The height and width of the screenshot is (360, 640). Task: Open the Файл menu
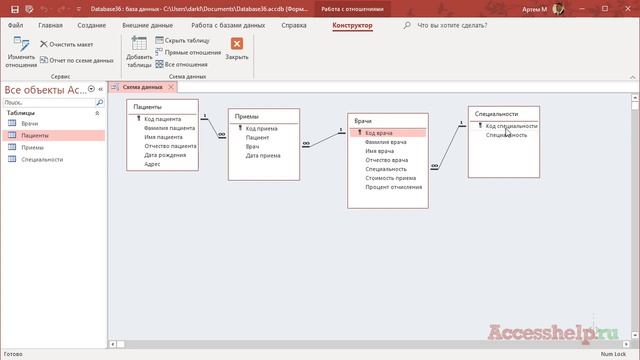16,25
